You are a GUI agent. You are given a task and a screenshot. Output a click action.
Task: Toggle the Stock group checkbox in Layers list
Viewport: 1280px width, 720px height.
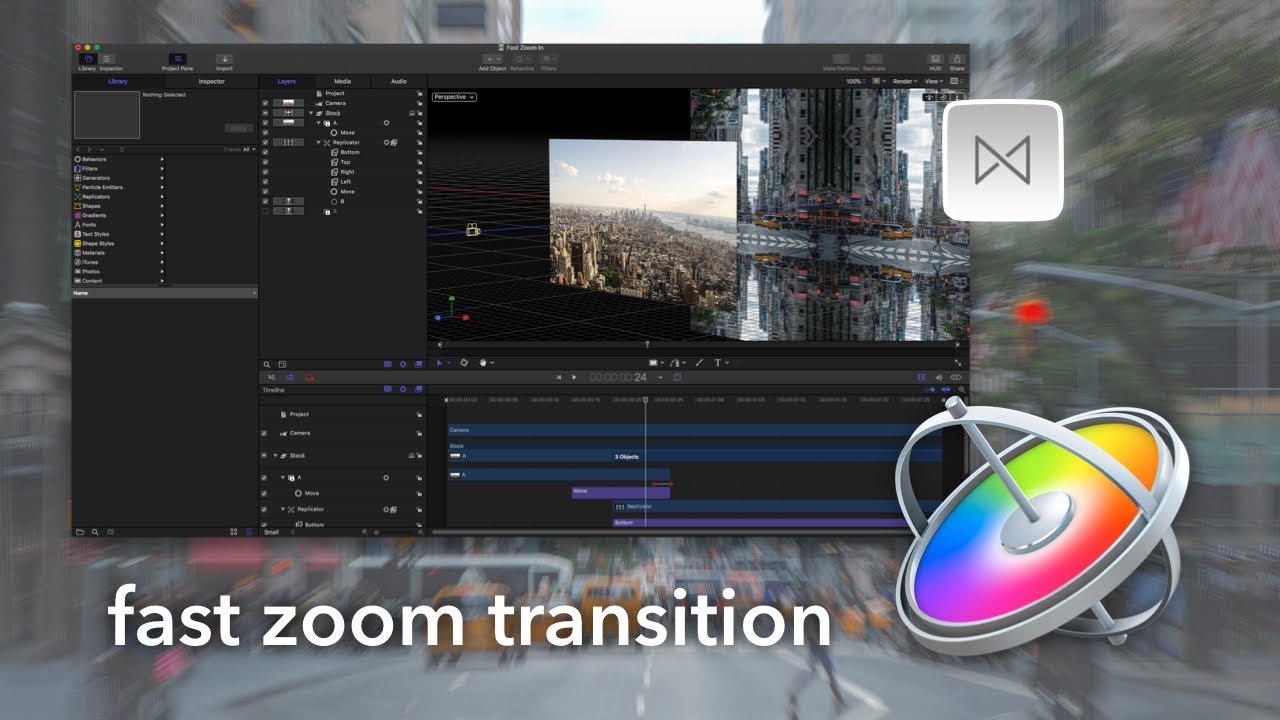click(x=265, y=113)
